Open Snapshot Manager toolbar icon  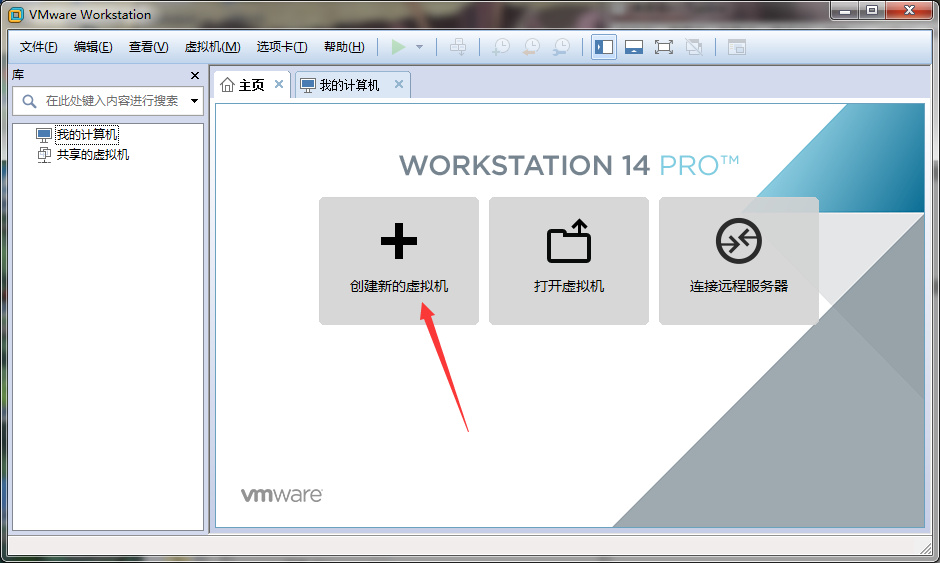(562, 47)
